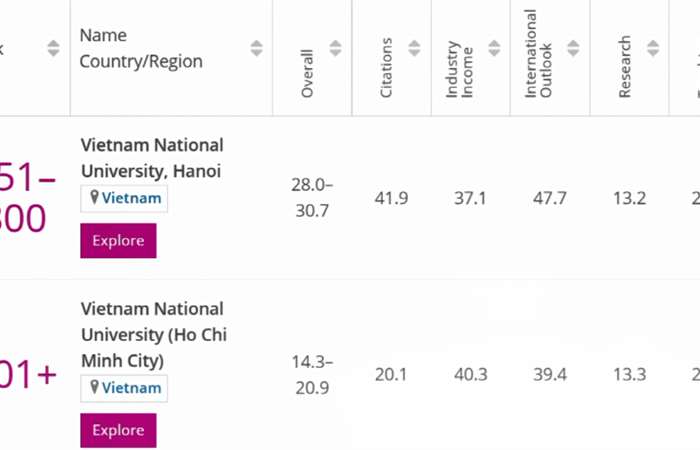Open Vietnam National University, Hanoi title
Image resolution: width=700 pixels, height=450 pixels.
point(152,158)
